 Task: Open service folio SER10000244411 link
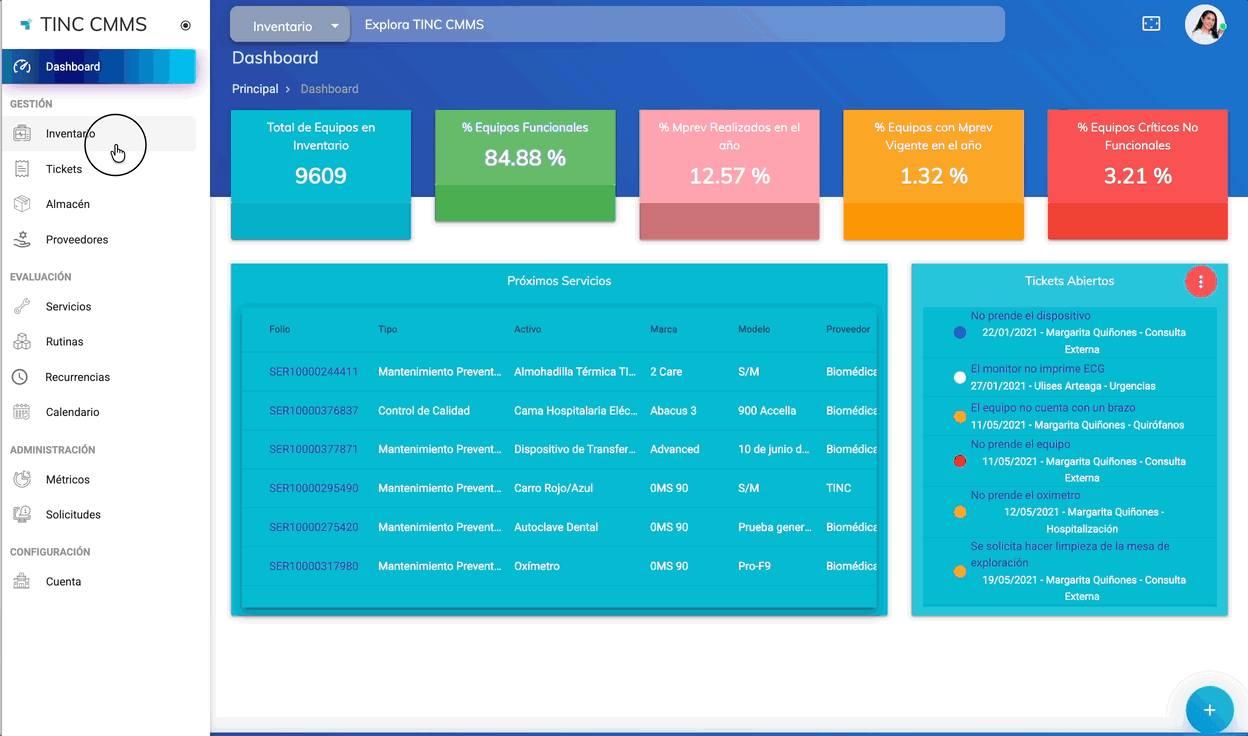click(x=313, y=372)
